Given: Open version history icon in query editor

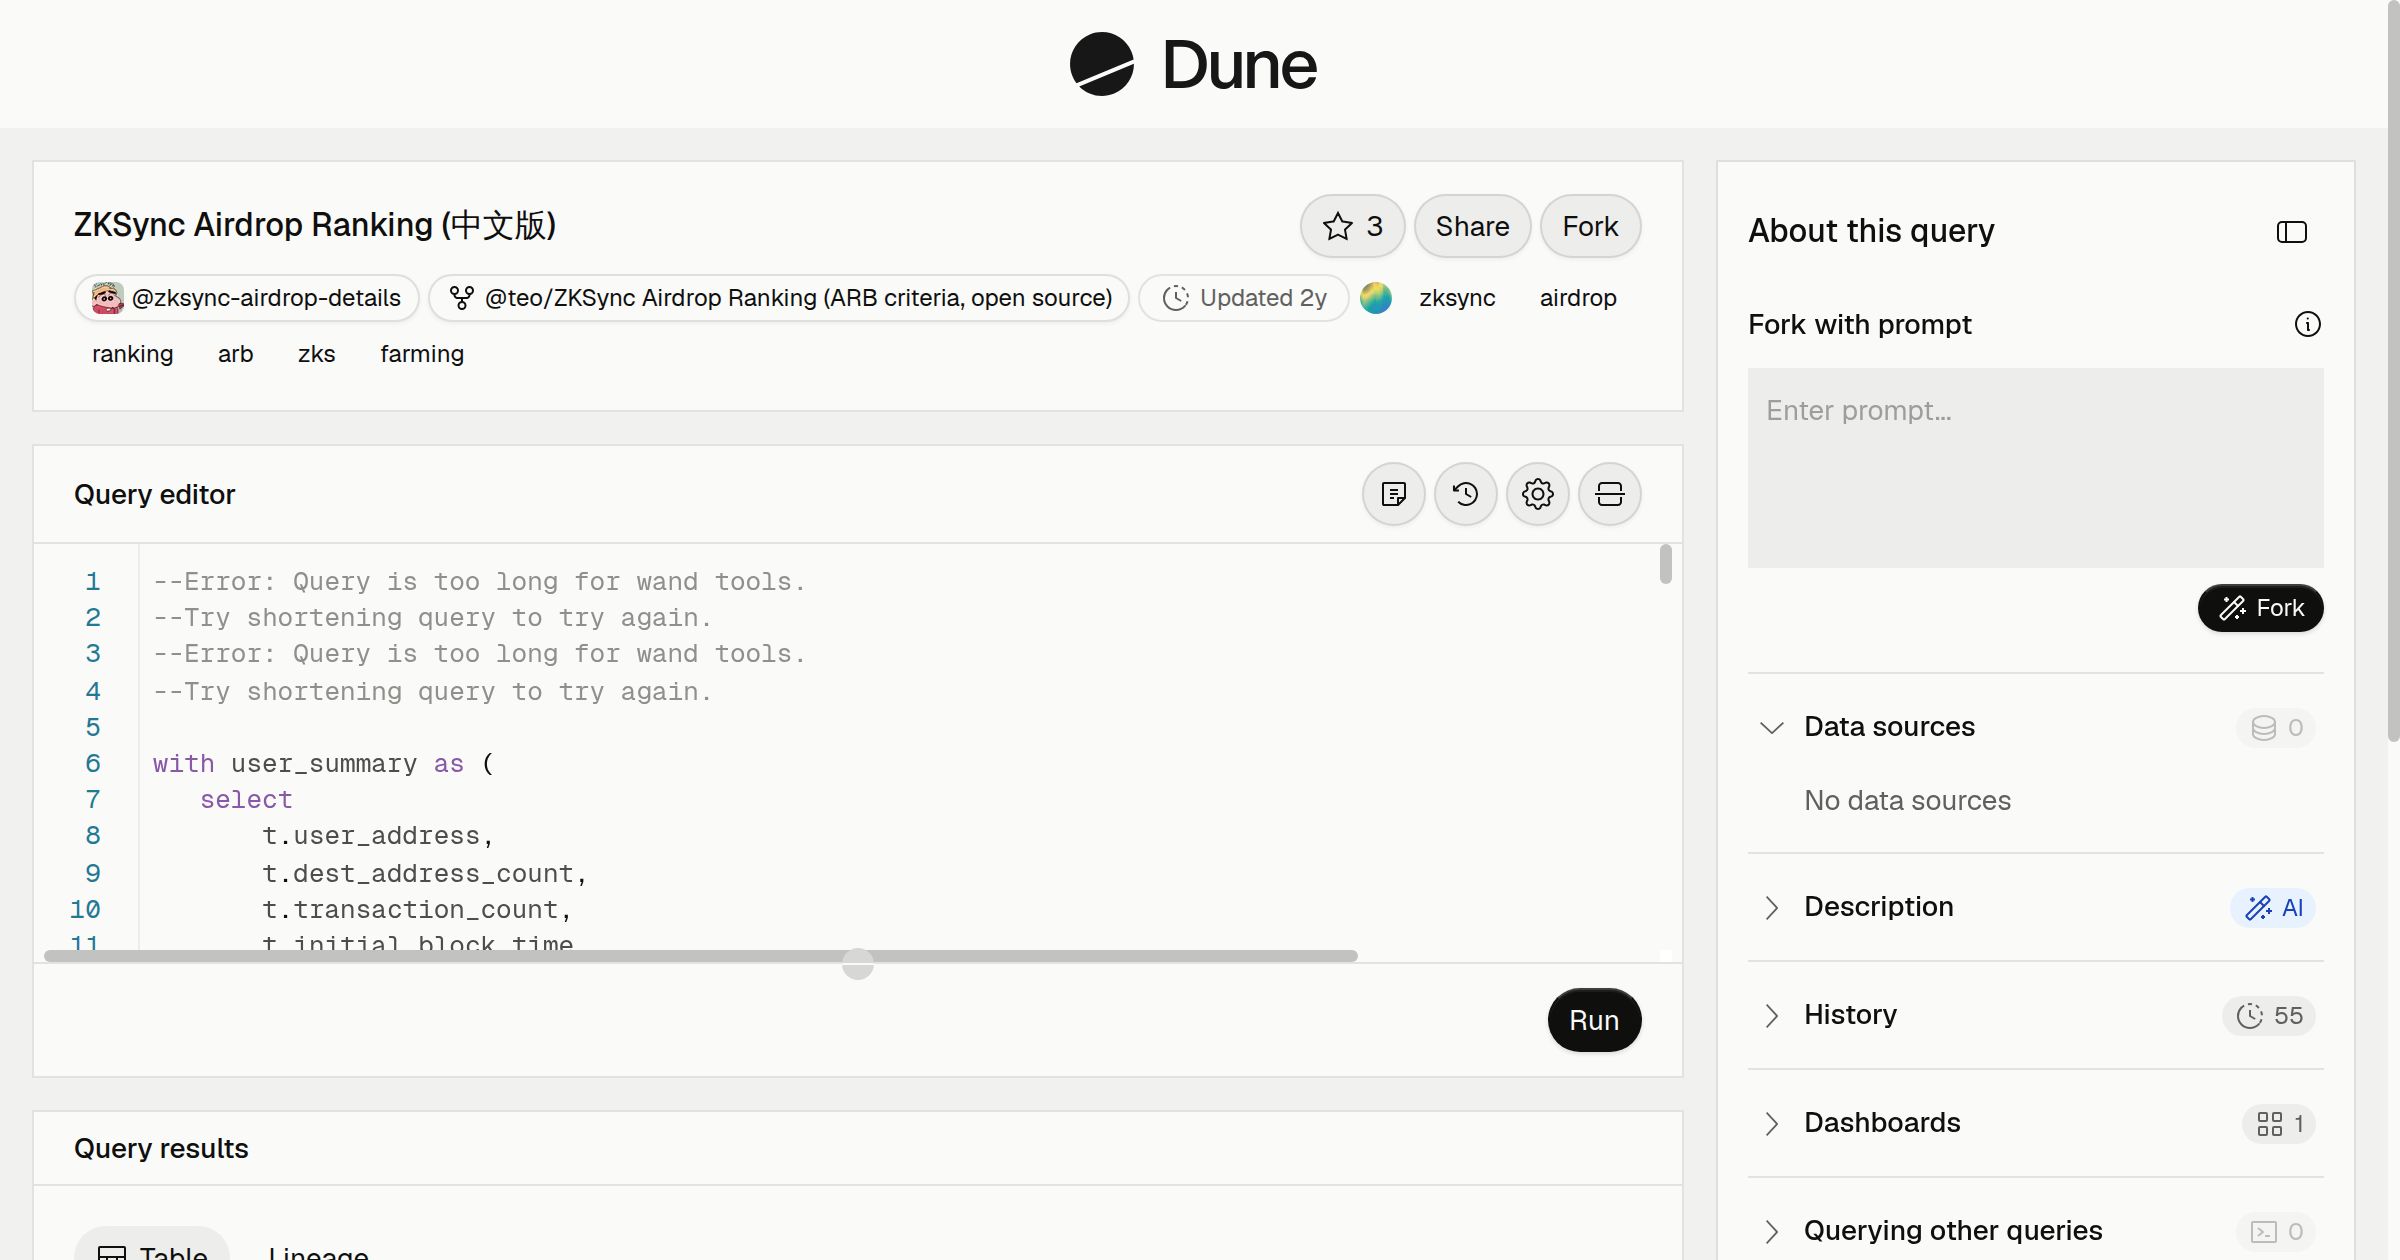Looking at the screenshot, I should pos(1466,494).
